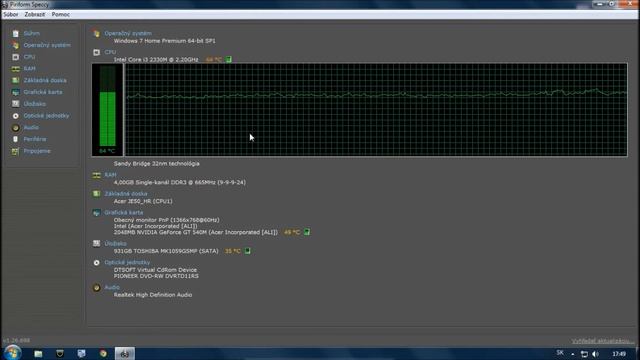Click 'PIONEER DVD-RW DVRTD11RS' text

point(156,276)
